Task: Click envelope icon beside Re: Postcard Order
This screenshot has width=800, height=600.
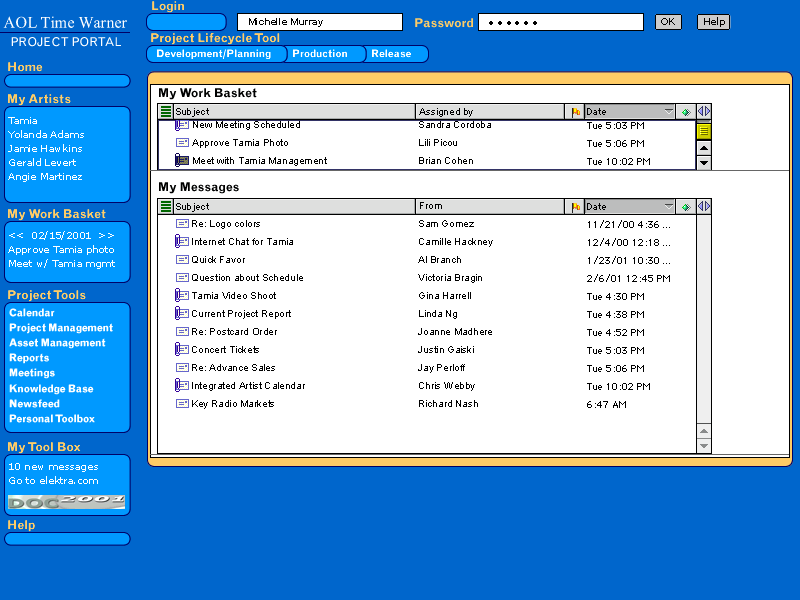Action: (182, 332)
